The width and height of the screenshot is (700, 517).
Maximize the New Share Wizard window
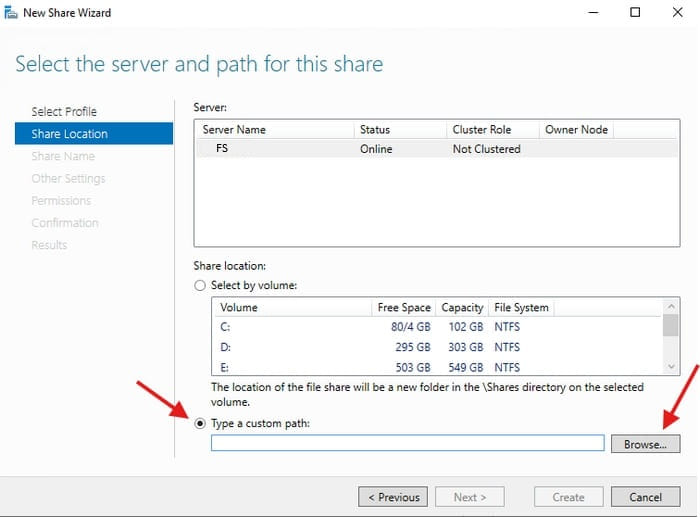click(635, 13)
